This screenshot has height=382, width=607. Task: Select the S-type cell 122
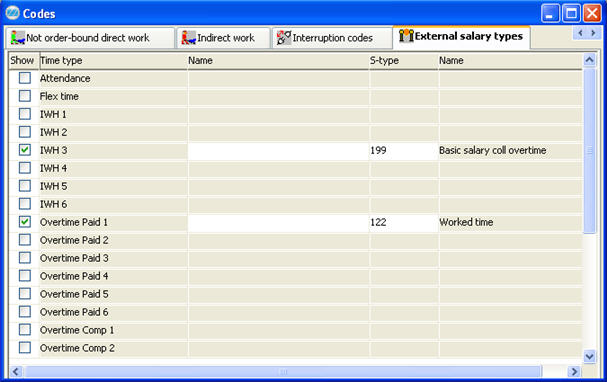pos(403,222)
